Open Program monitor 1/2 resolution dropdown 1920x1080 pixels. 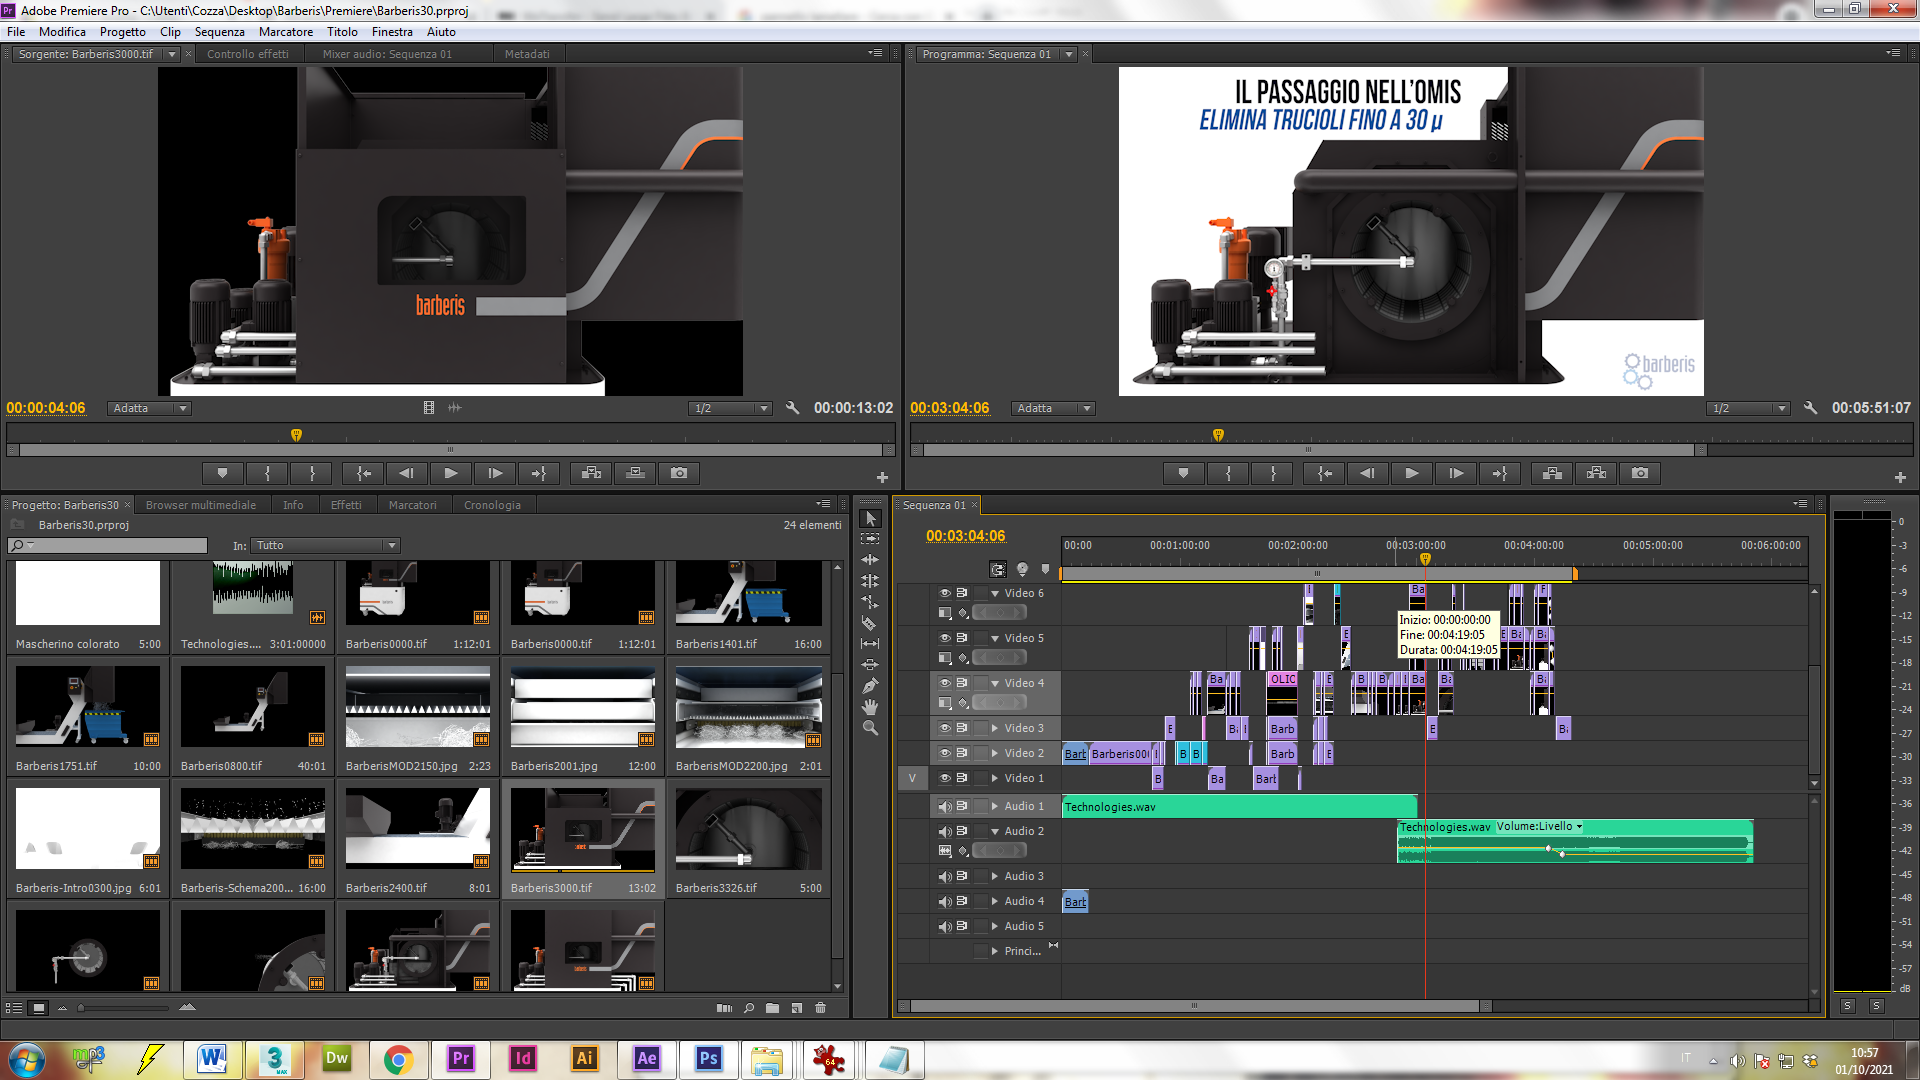tap(1748, 408)
